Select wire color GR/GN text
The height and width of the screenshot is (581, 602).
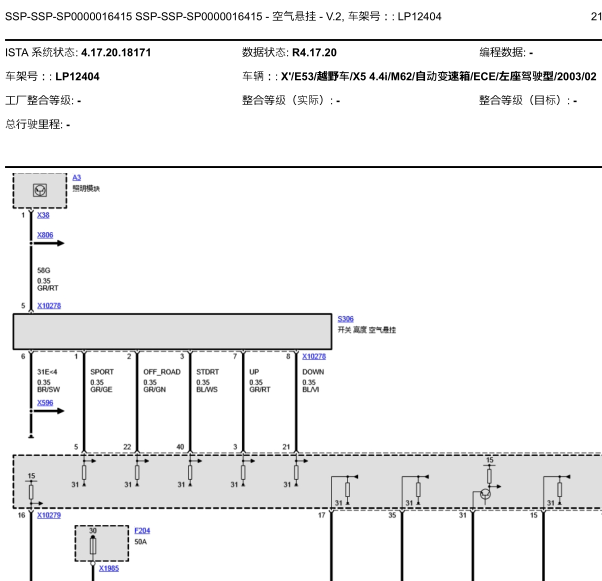[154, 389]
